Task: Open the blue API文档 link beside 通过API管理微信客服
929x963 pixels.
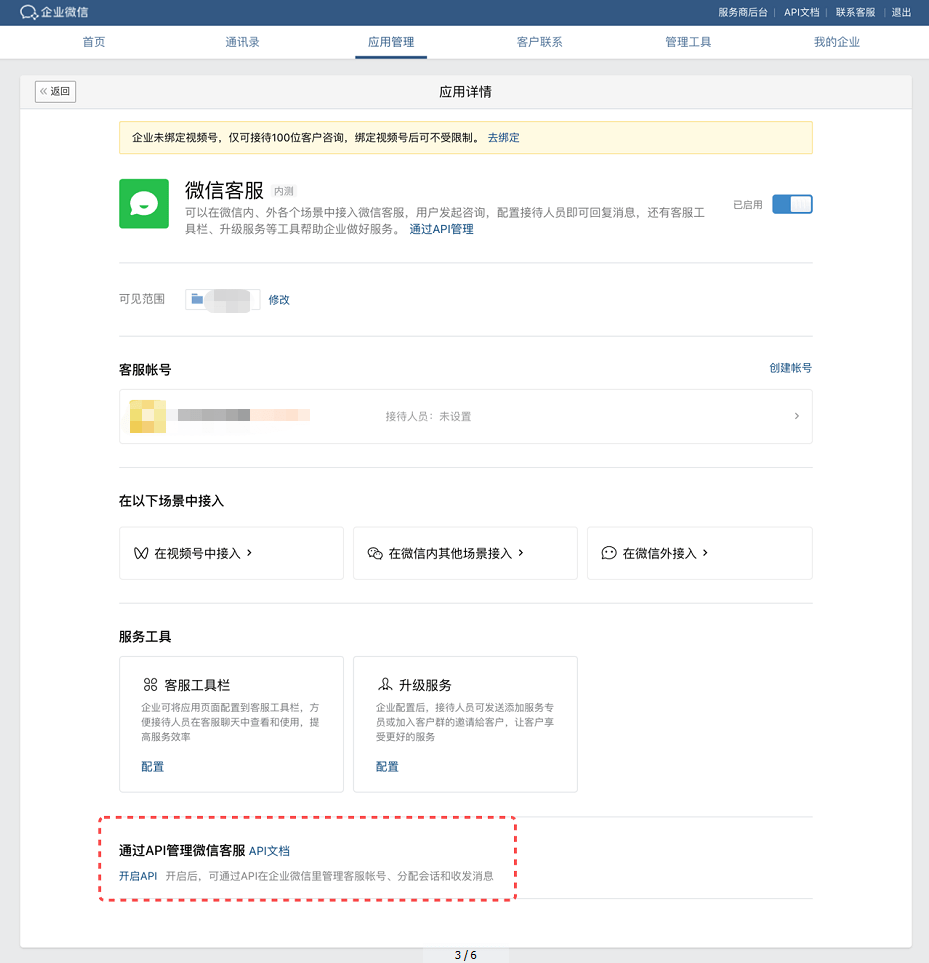Action: pos(269,851)
